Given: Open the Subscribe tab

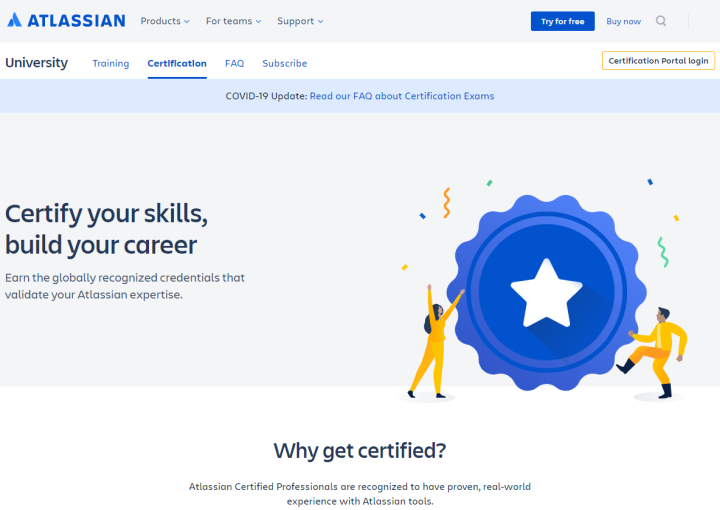Looking at the screenshot, I should pyautogui.click(x=284, y=63).
